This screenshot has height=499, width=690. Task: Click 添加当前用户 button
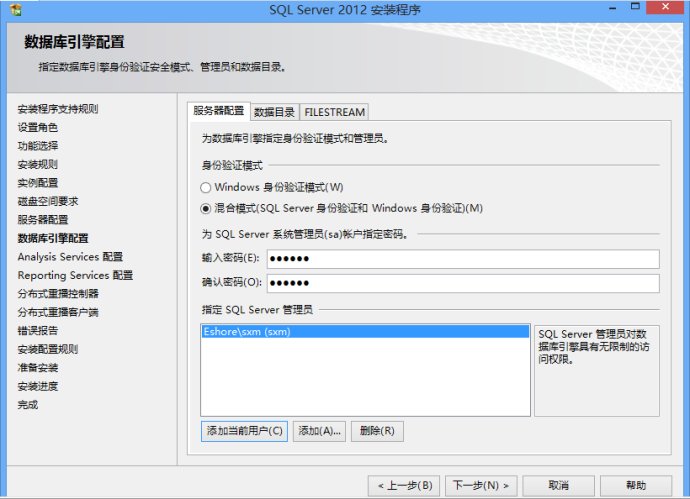coord(244,431)
